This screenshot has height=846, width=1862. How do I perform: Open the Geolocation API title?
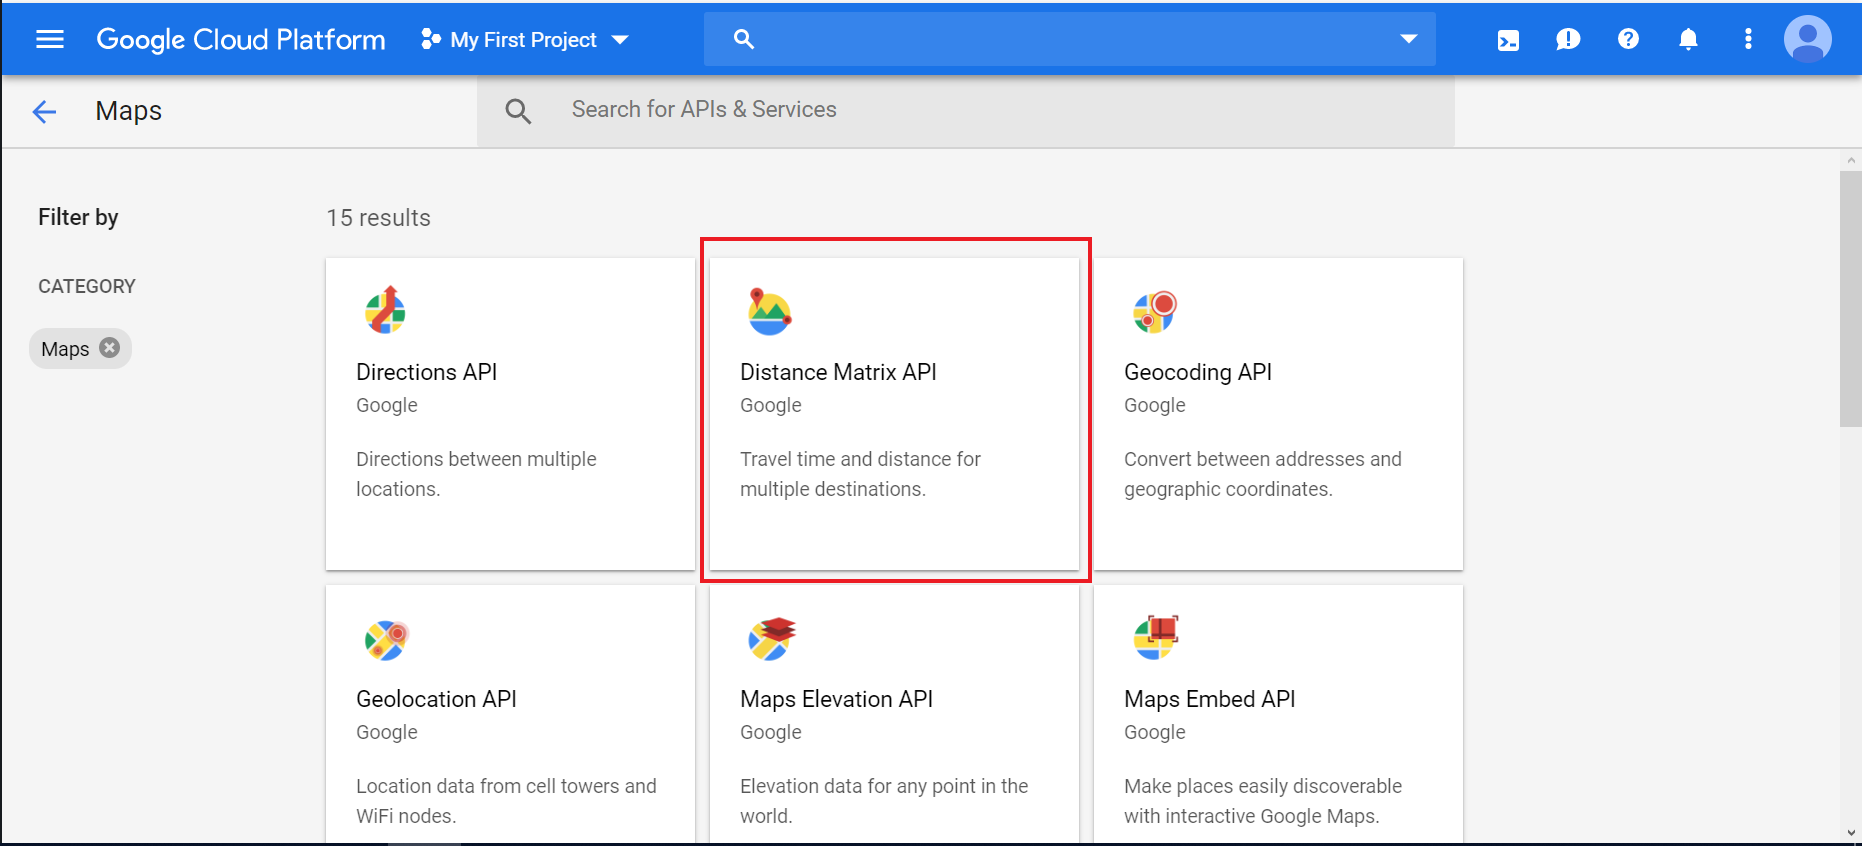point(436,699)
